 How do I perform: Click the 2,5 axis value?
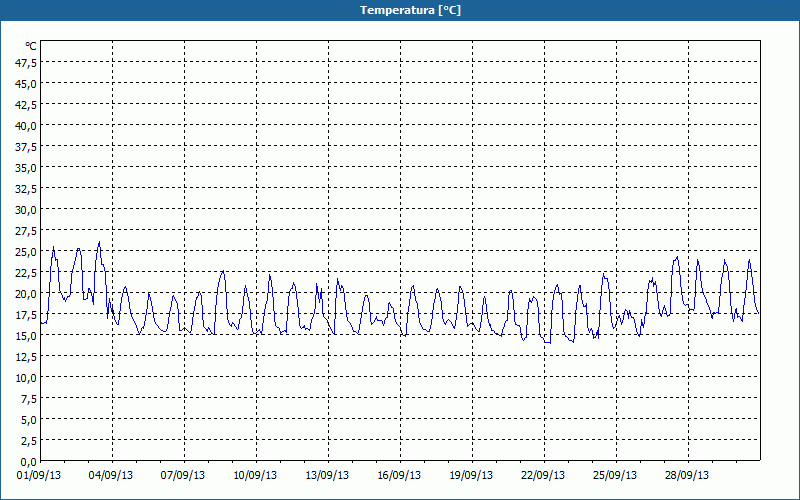pos(29,441)
